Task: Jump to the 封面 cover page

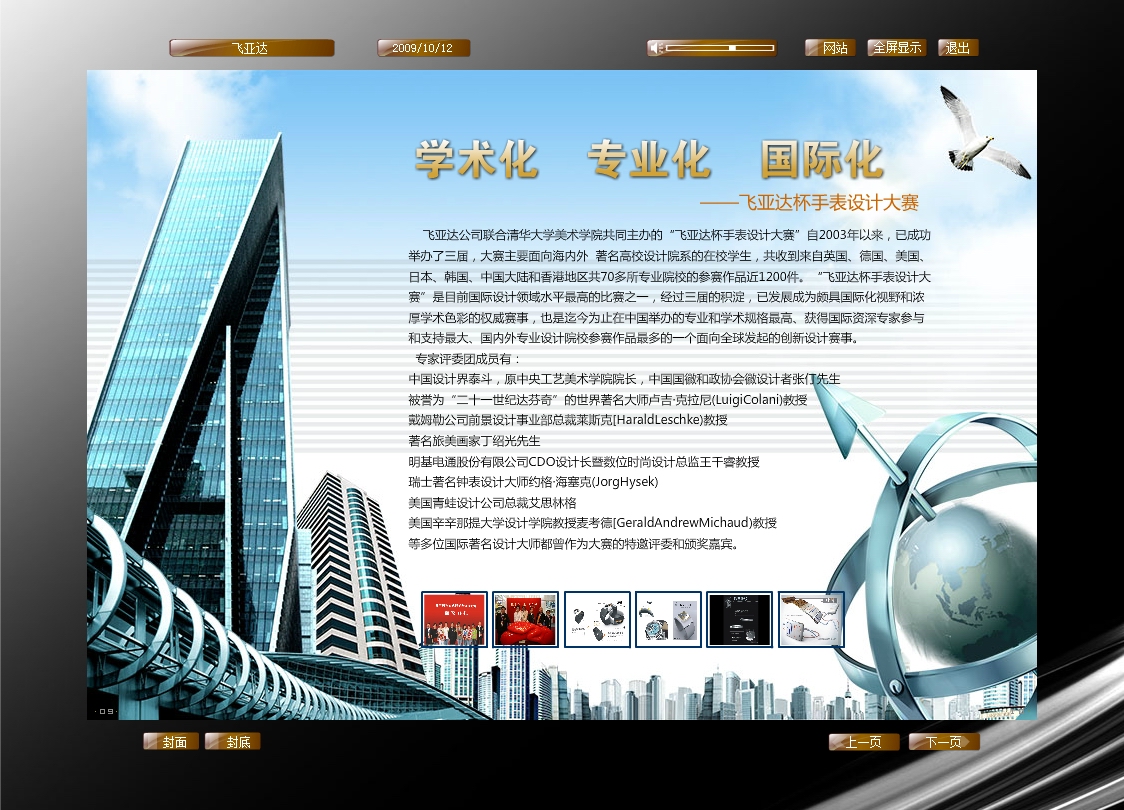Action: [171, 742]
